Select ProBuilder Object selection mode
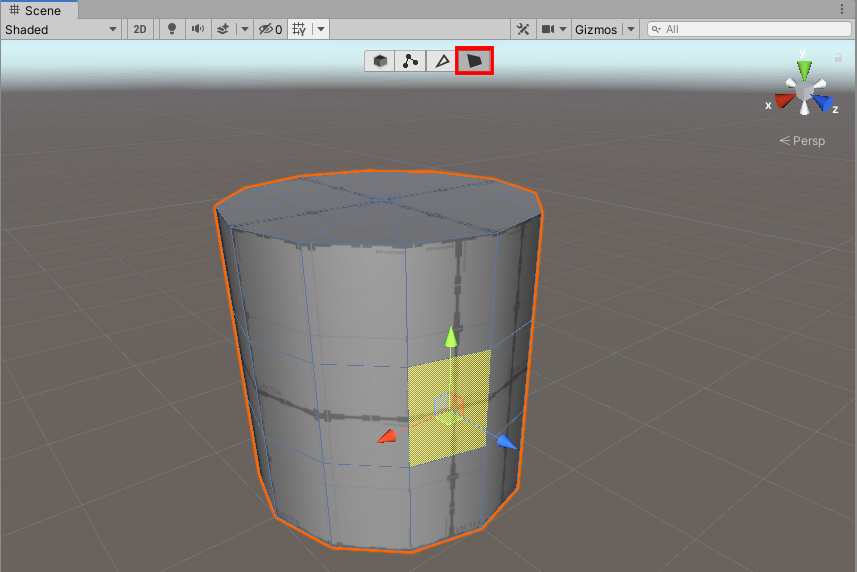 click(380, 61)
